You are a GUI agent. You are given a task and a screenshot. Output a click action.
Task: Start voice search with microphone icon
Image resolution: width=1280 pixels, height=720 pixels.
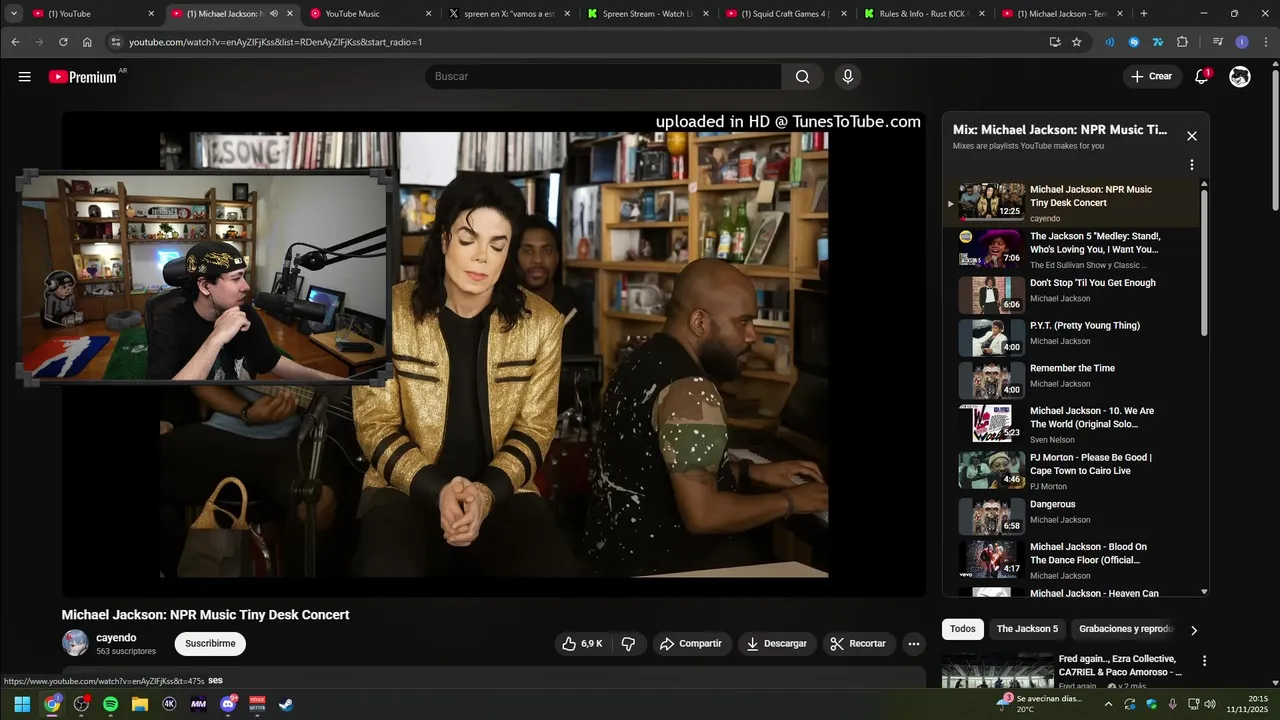pos(848,77)
